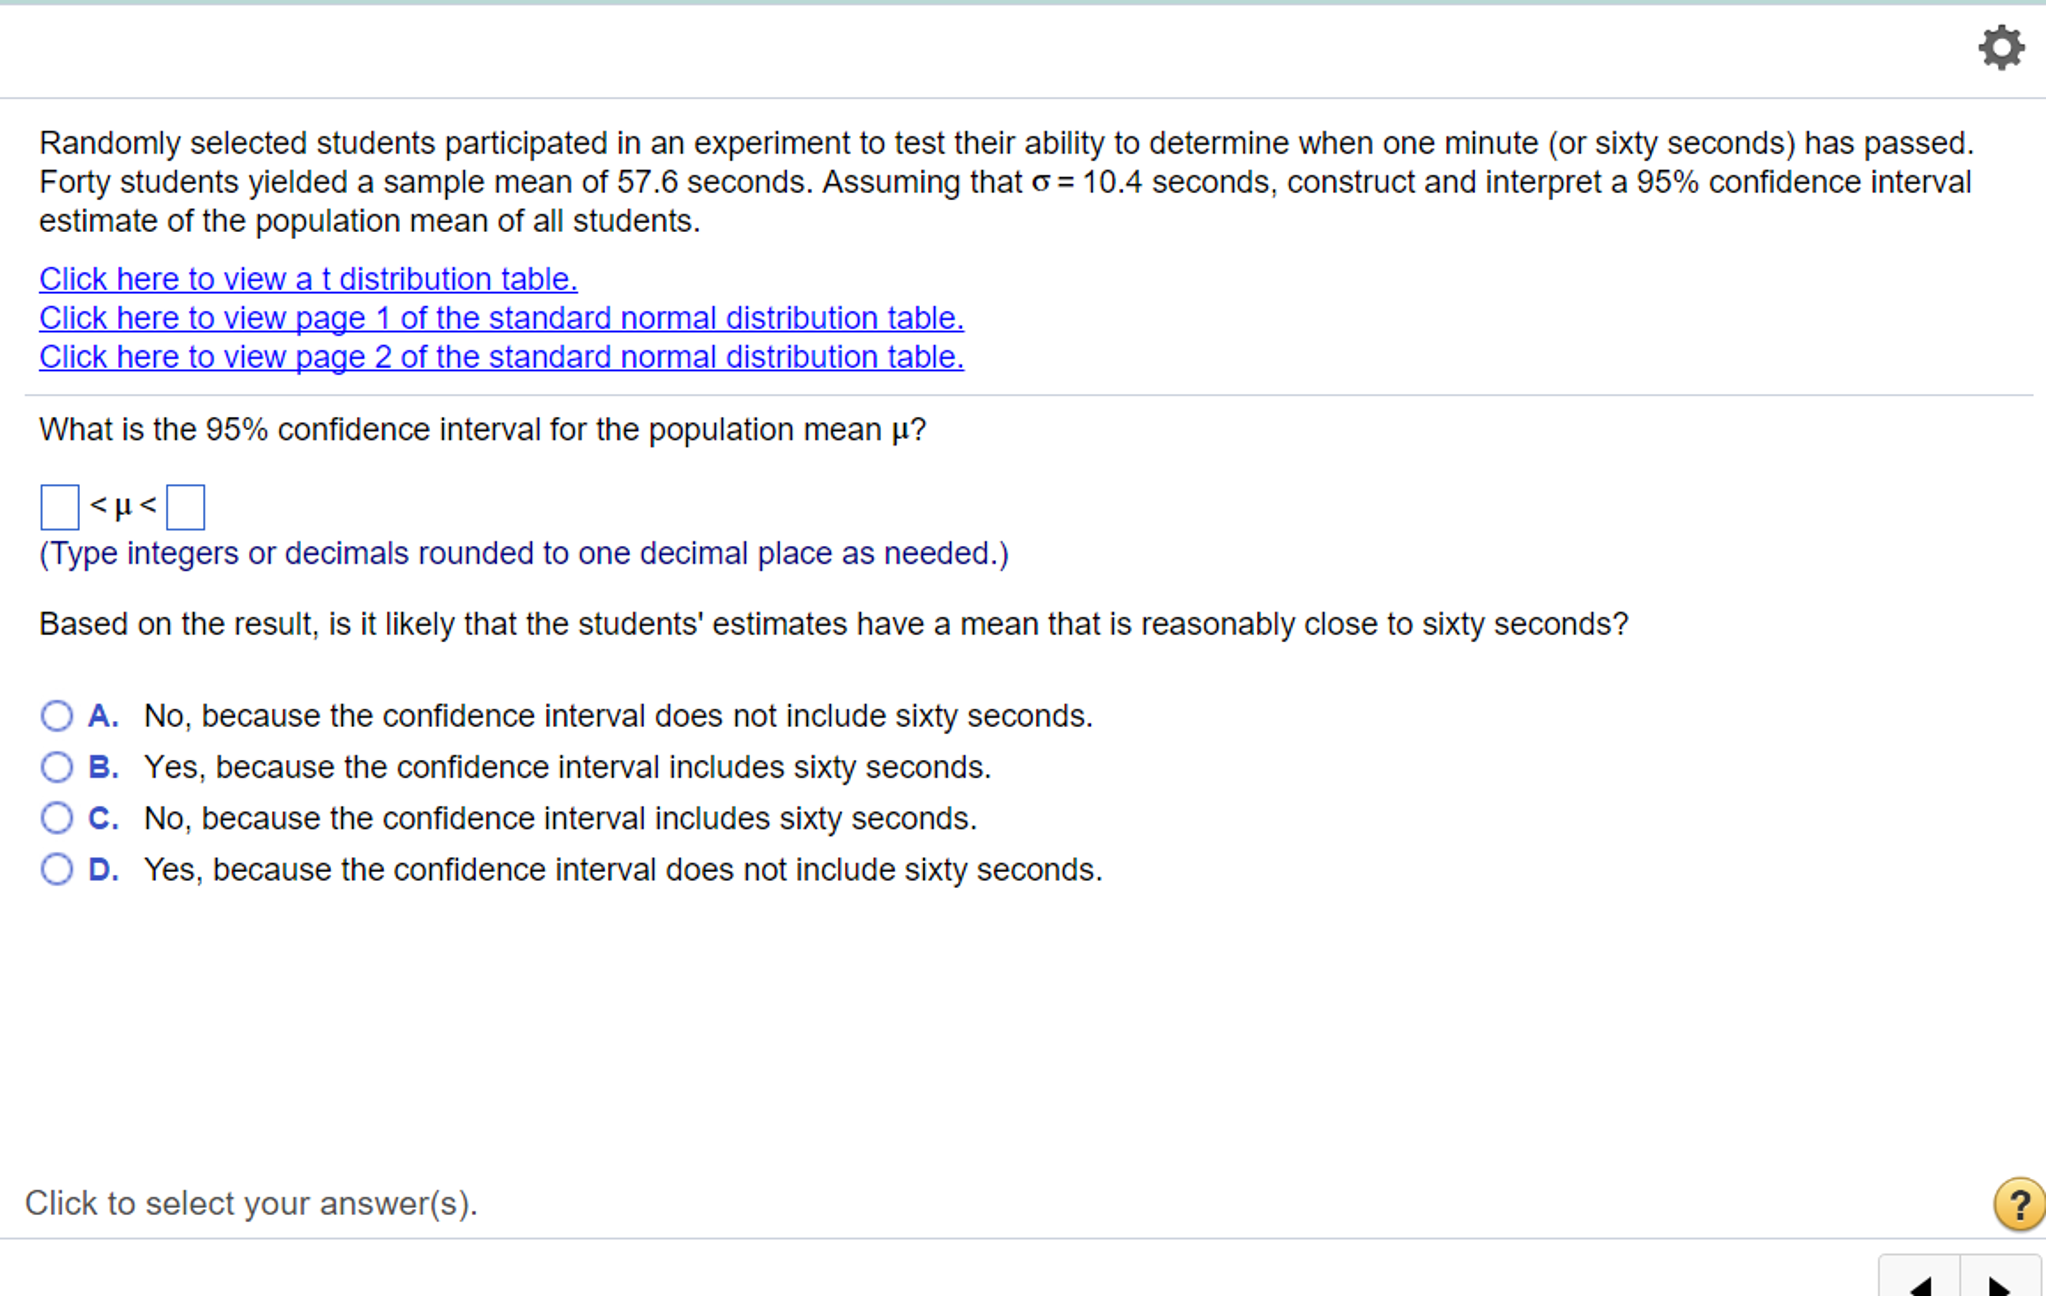Screen dimensions: 2046x1296
Task: Click the upper bound input box after μ
Action: point(186,507)
